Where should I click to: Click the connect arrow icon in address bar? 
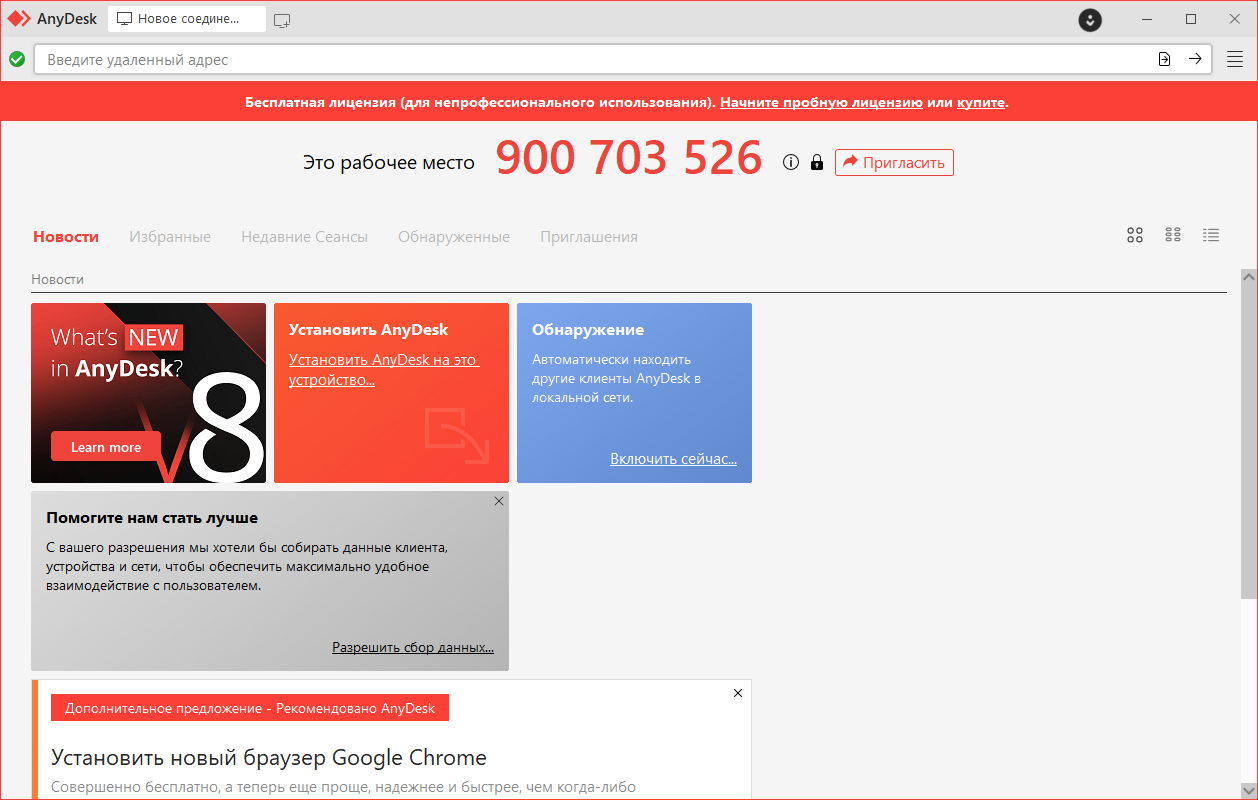tap(1195, 59)
